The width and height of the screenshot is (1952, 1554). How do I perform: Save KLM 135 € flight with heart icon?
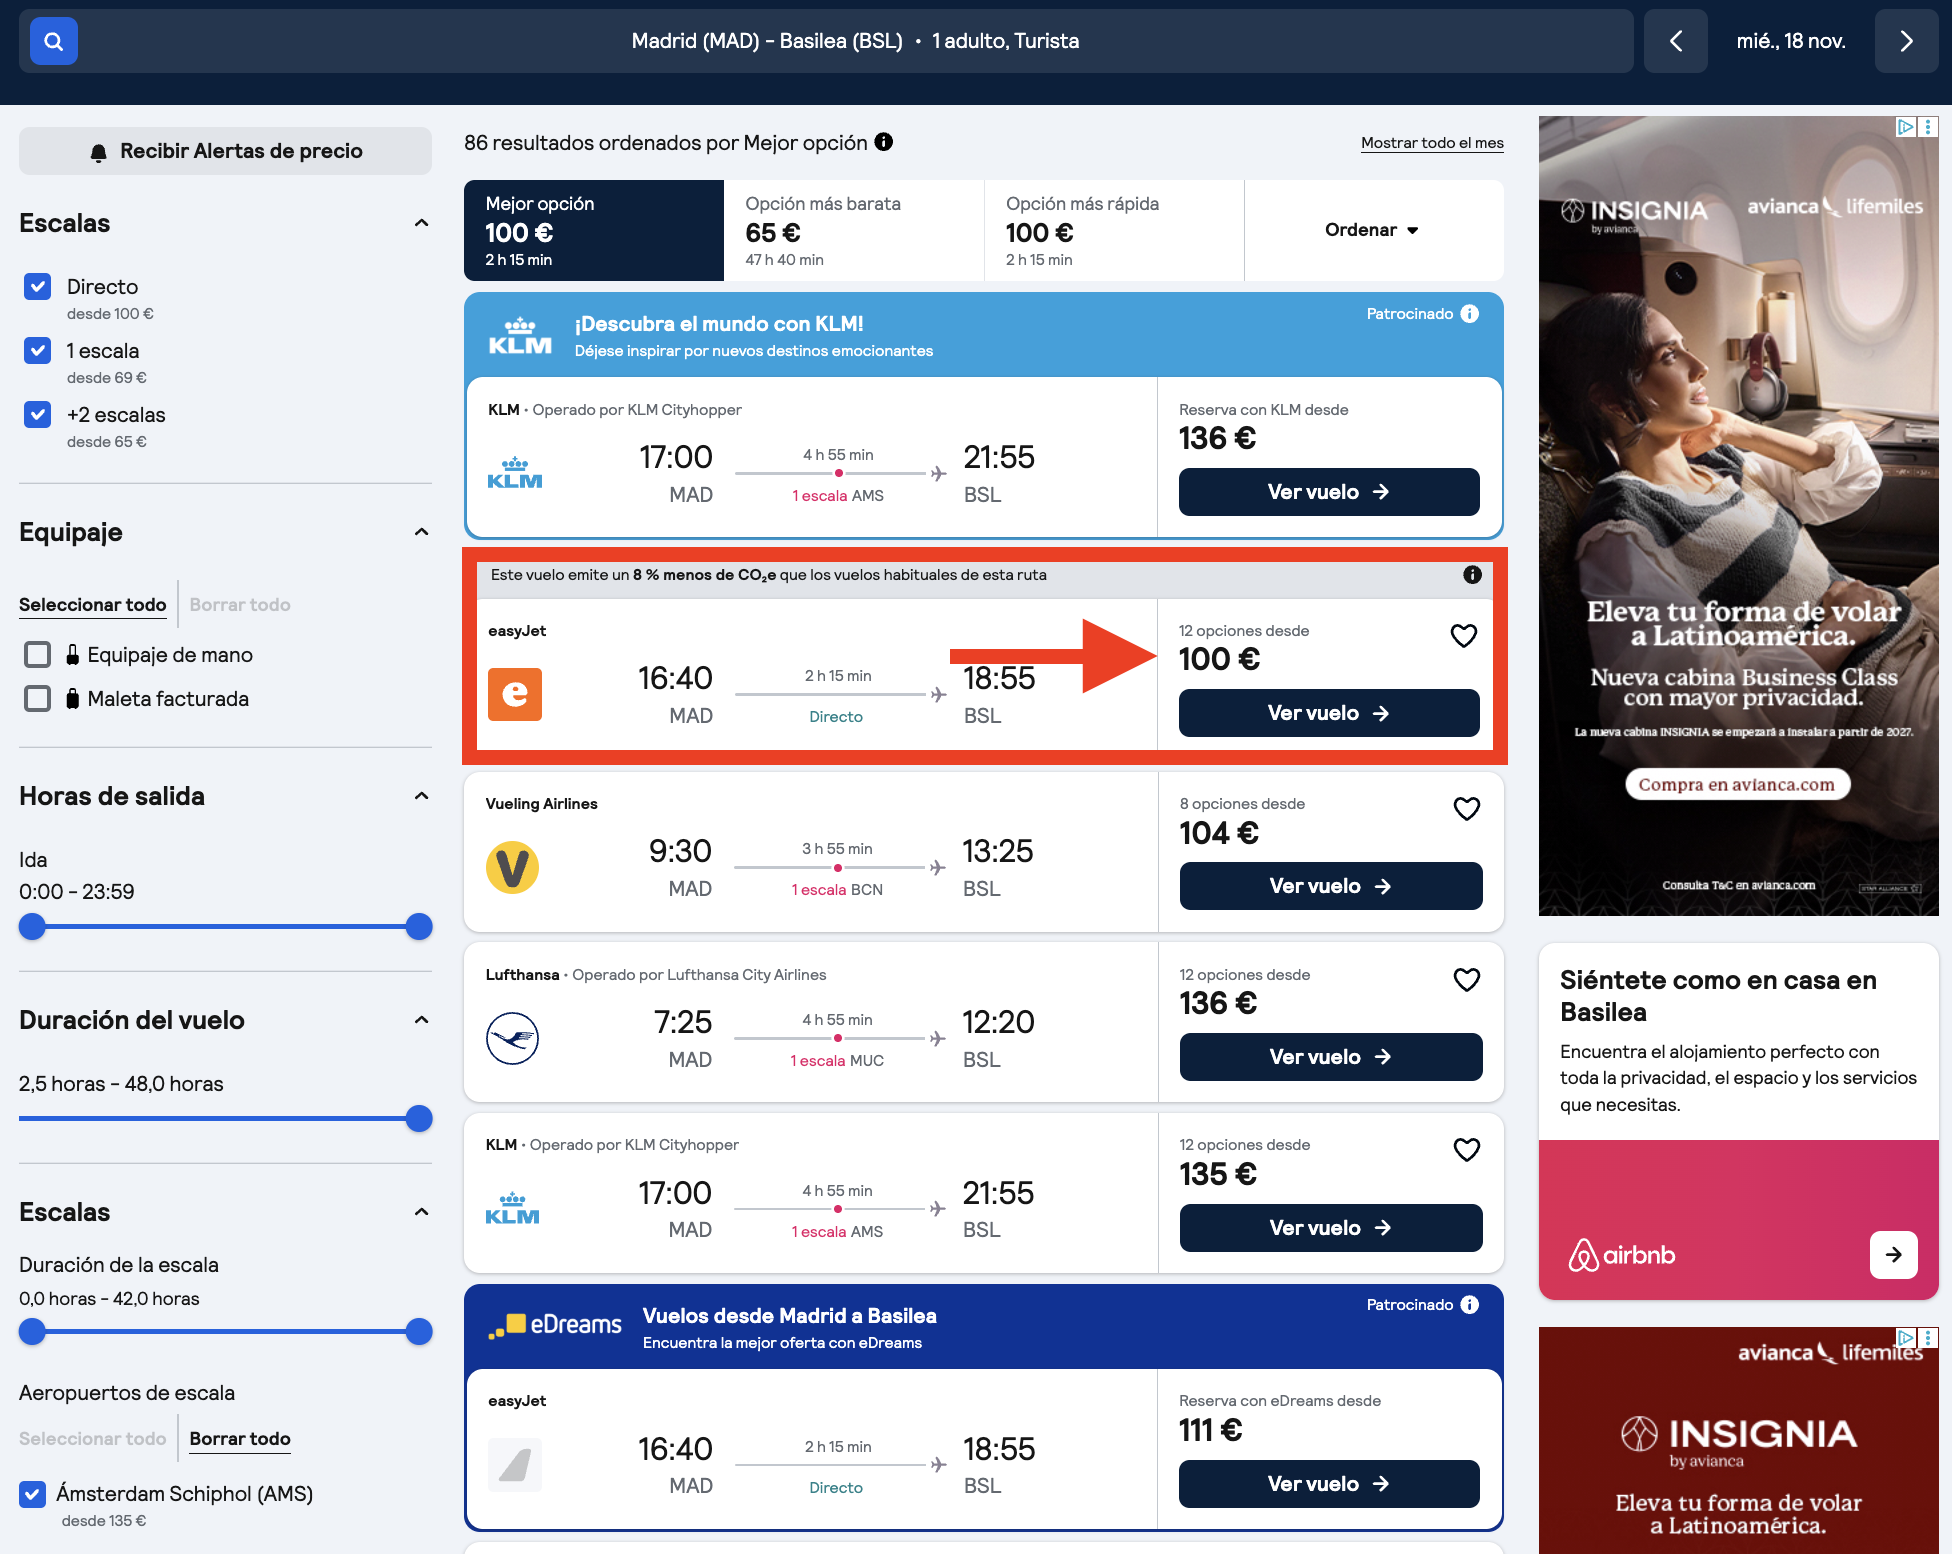tap(1466, 1150)
